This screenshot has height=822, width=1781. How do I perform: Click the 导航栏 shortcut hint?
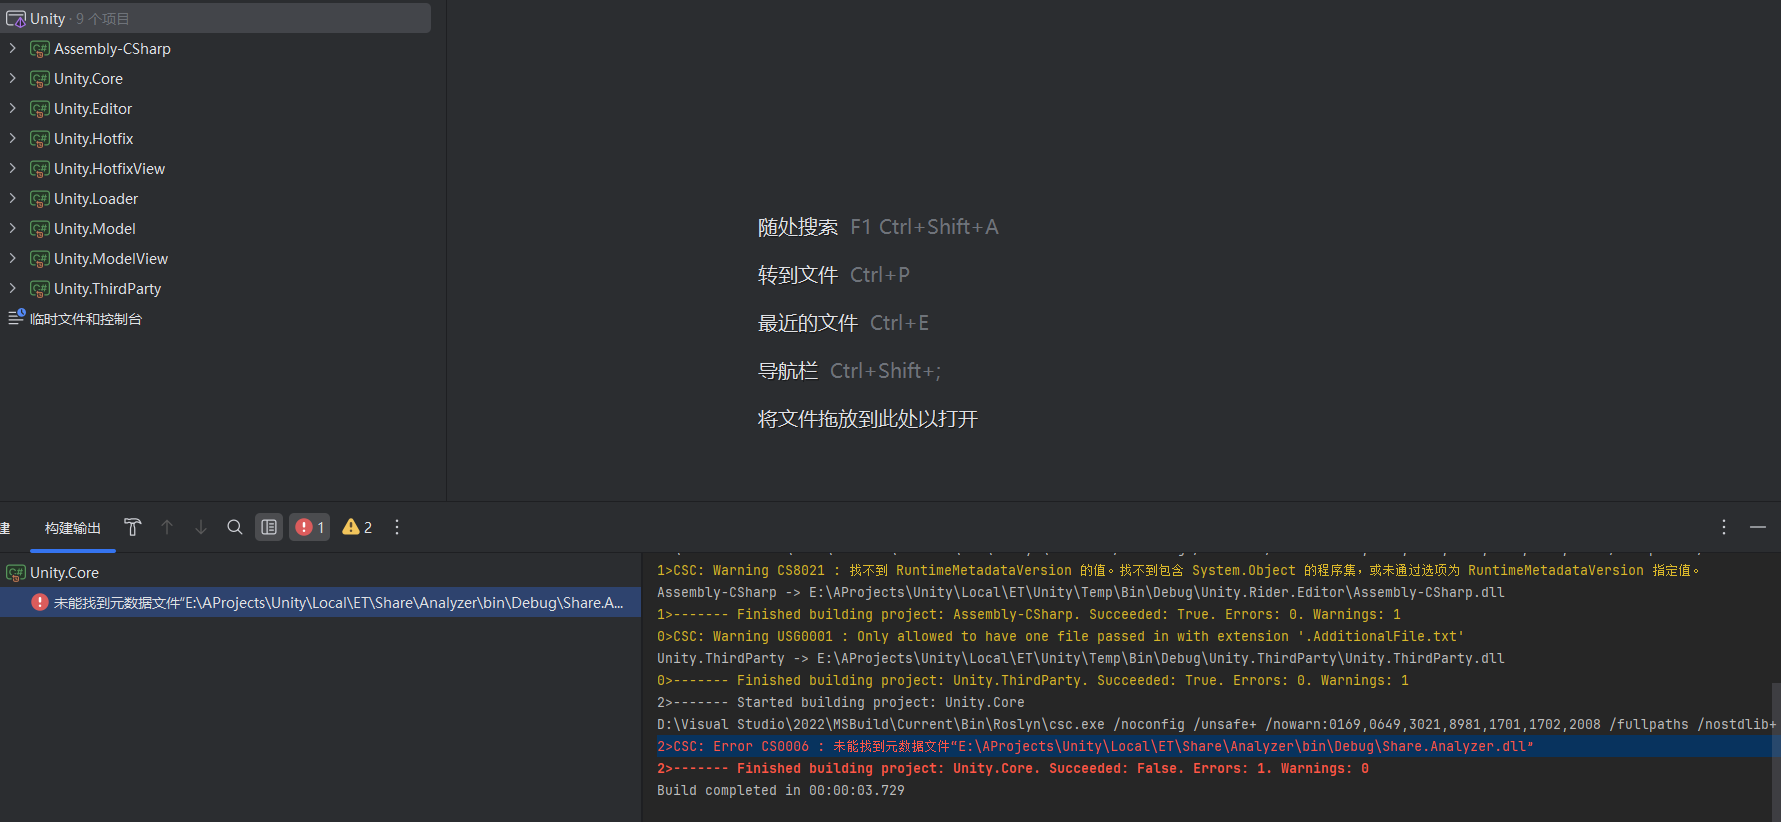coord(850,371)
